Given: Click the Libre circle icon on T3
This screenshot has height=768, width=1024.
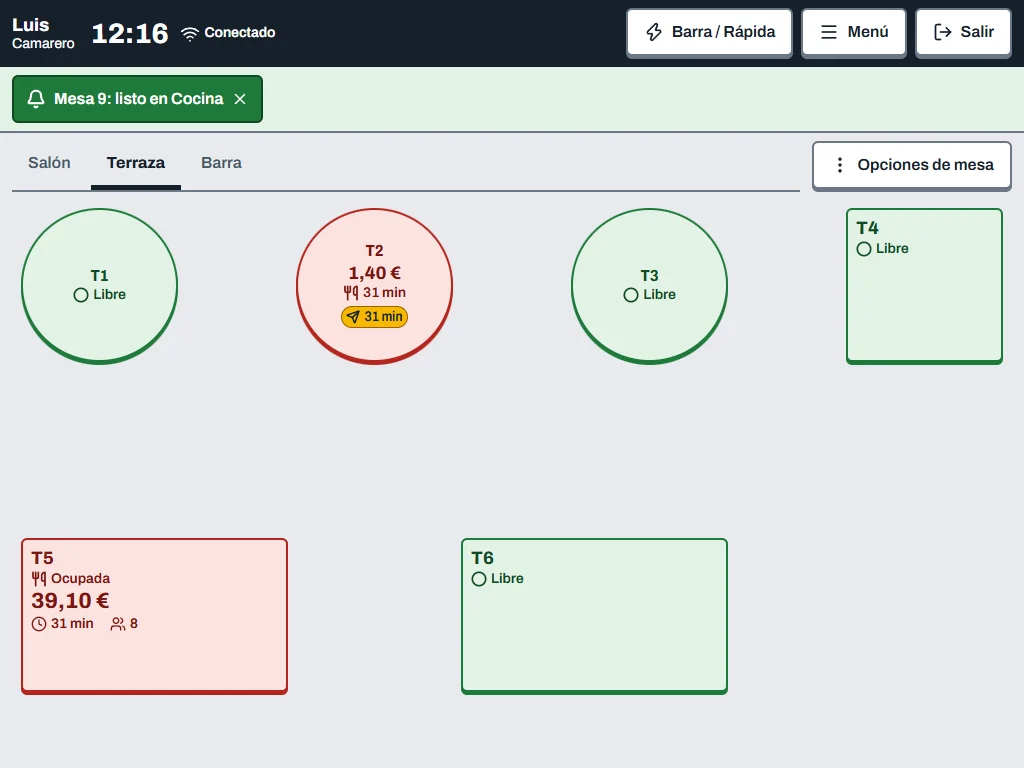Looking at the screenshot, I should click(x=631, y=295).
